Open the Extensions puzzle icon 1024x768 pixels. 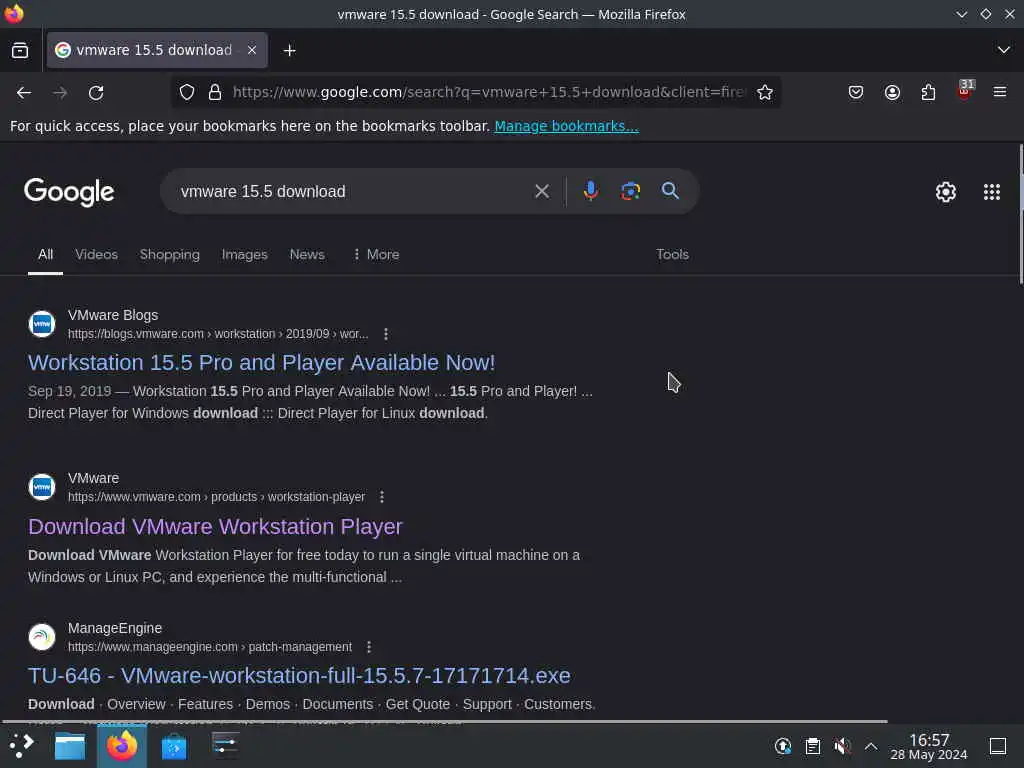(x=928, y=92)
